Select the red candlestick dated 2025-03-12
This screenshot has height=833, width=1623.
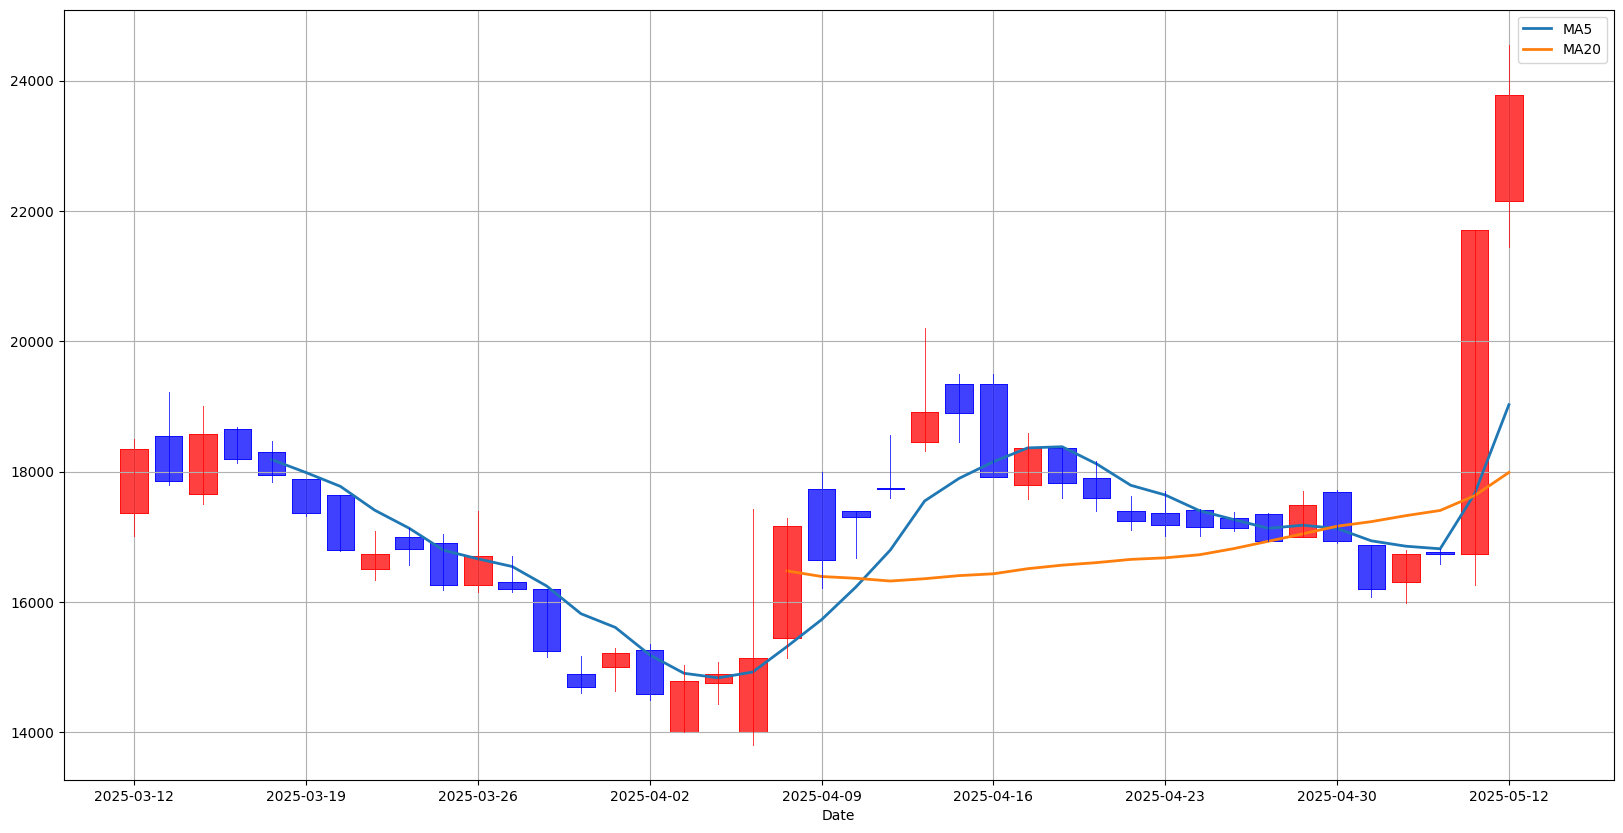tap(134, 481)
